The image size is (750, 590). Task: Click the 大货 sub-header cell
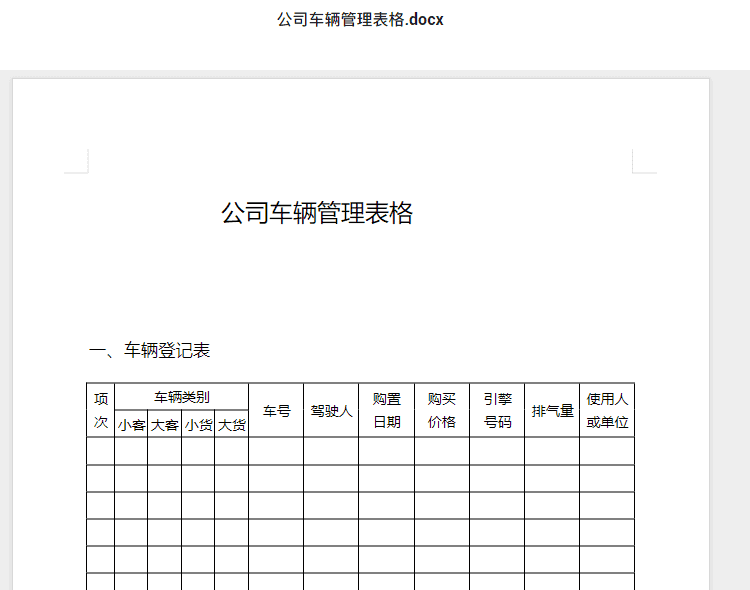tap(232, 424)
